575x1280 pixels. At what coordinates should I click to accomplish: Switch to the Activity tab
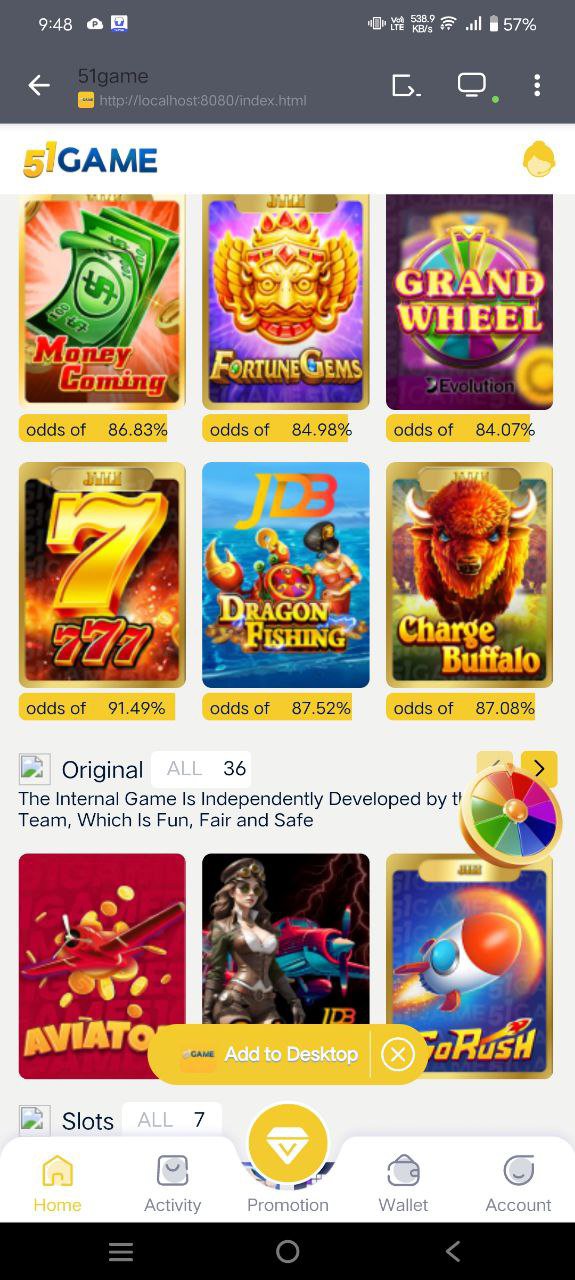click(x=172, y=1183)
